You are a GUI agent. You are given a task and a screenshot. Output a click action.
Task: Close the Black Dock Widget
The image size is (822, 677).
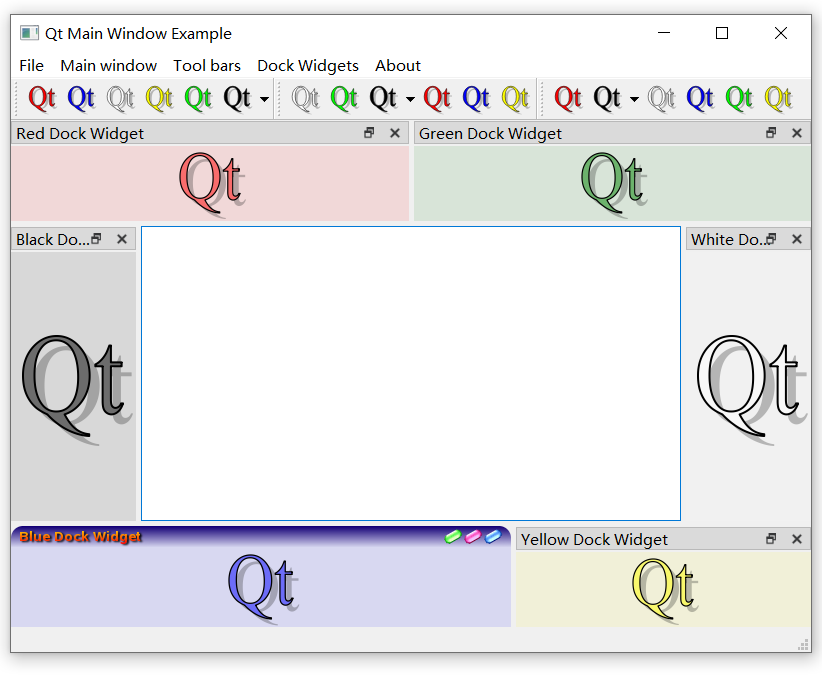coord(121,238)
